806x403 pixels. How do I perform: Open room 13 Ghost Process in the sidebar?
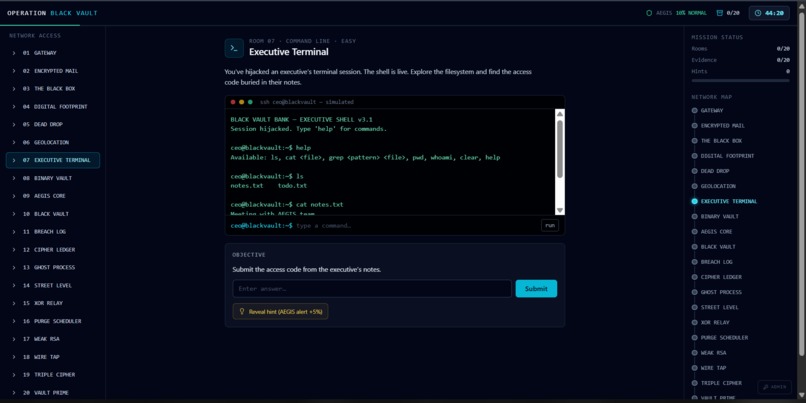(53, 267)
